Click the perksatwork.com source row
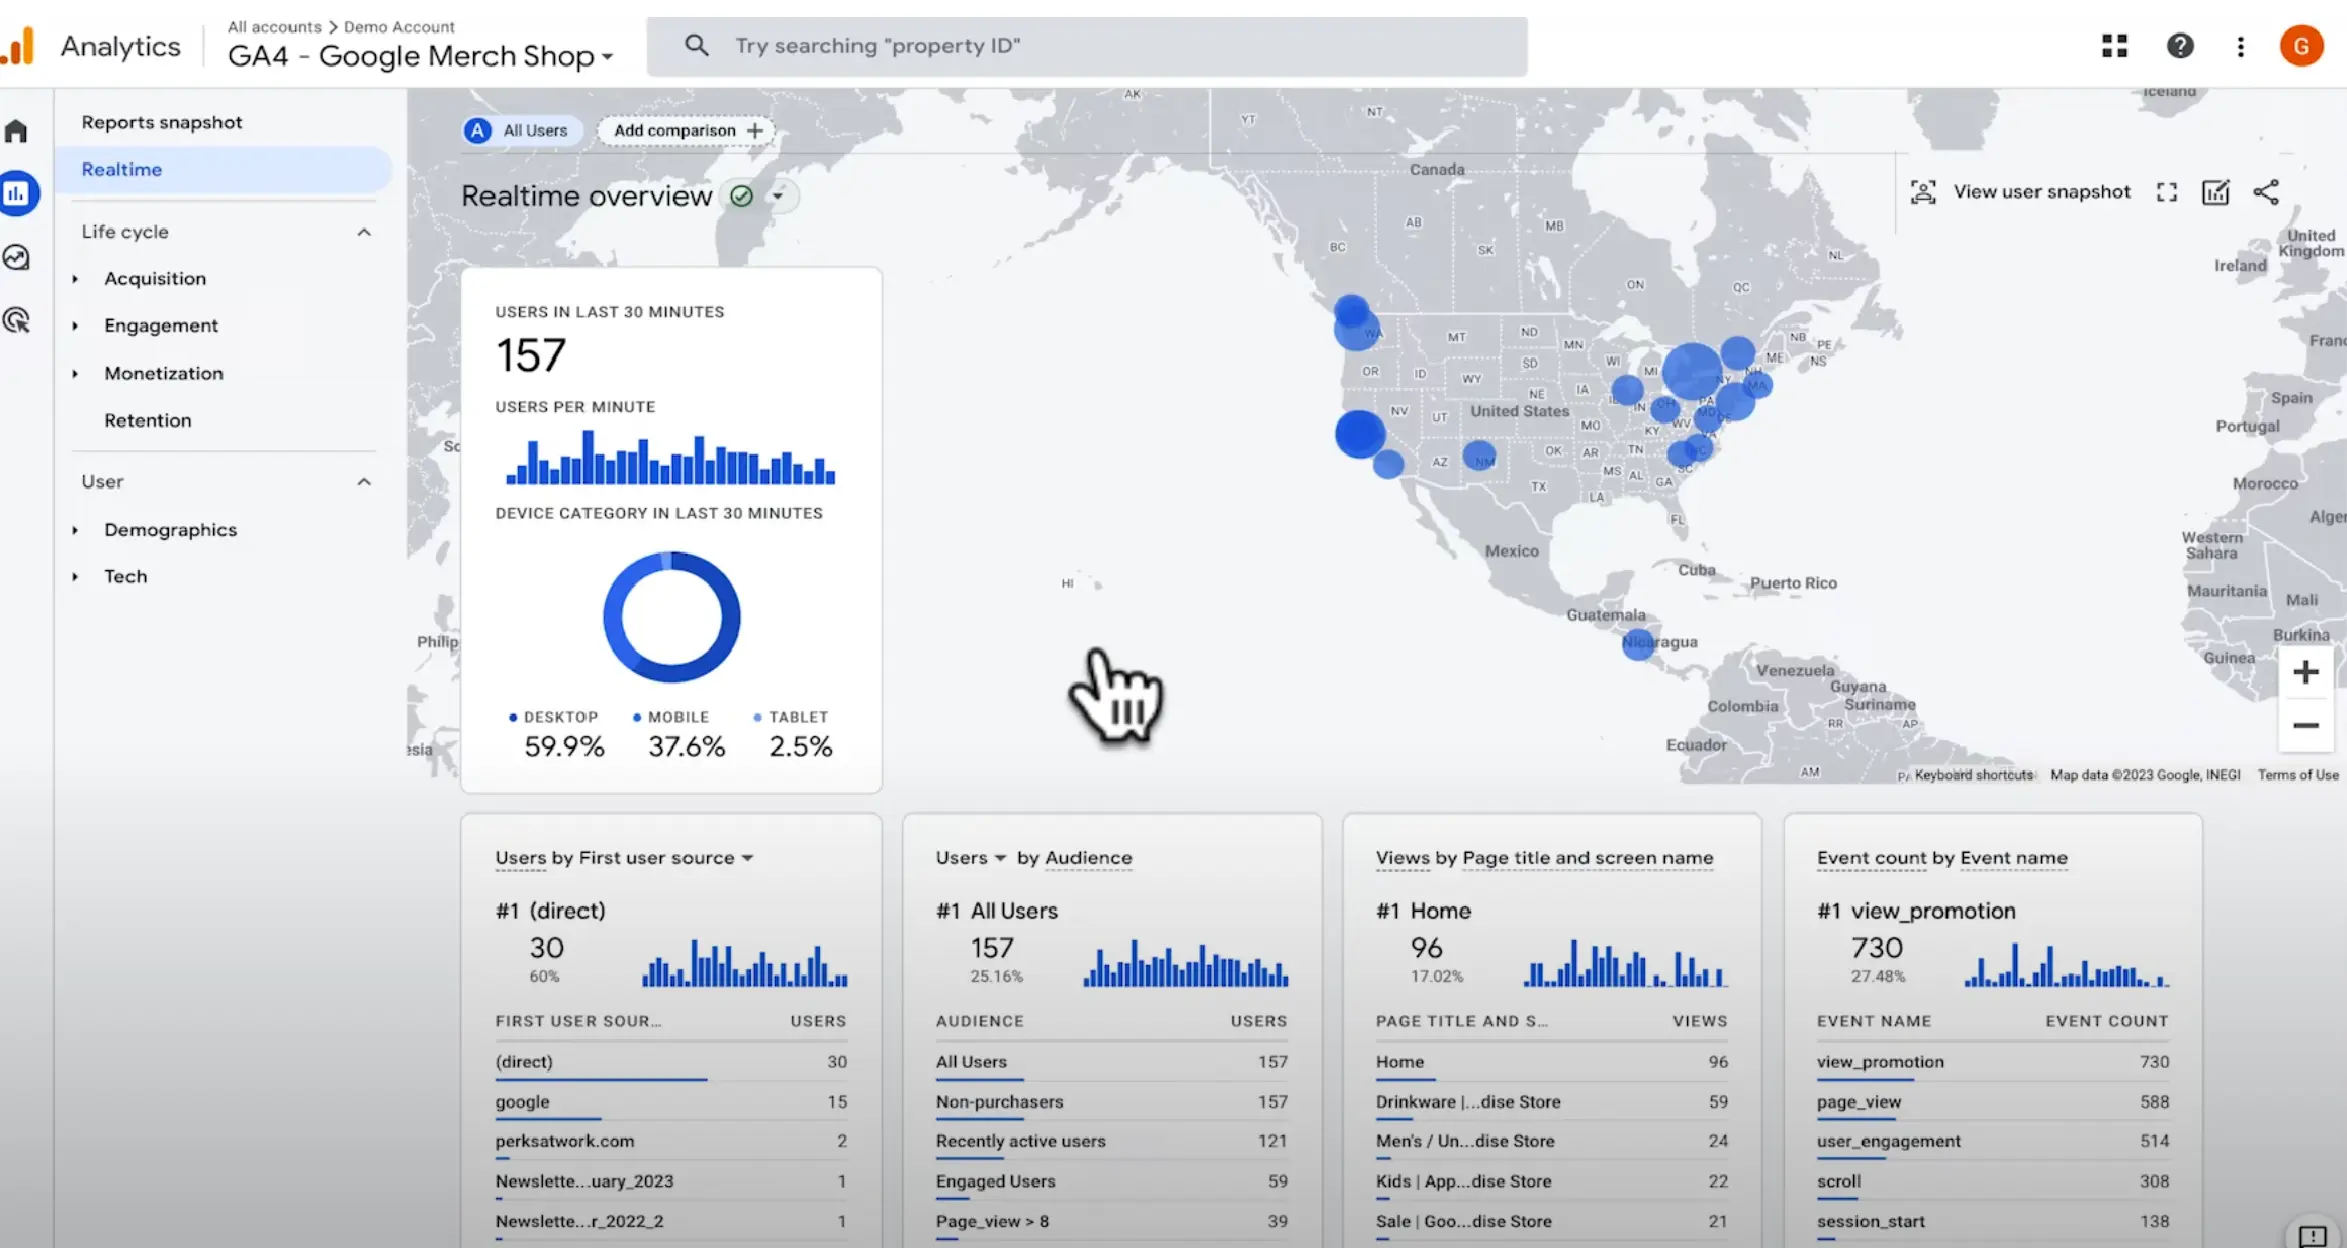This screenshot has width=2347, height=1248. click(x=671, y=1142)
